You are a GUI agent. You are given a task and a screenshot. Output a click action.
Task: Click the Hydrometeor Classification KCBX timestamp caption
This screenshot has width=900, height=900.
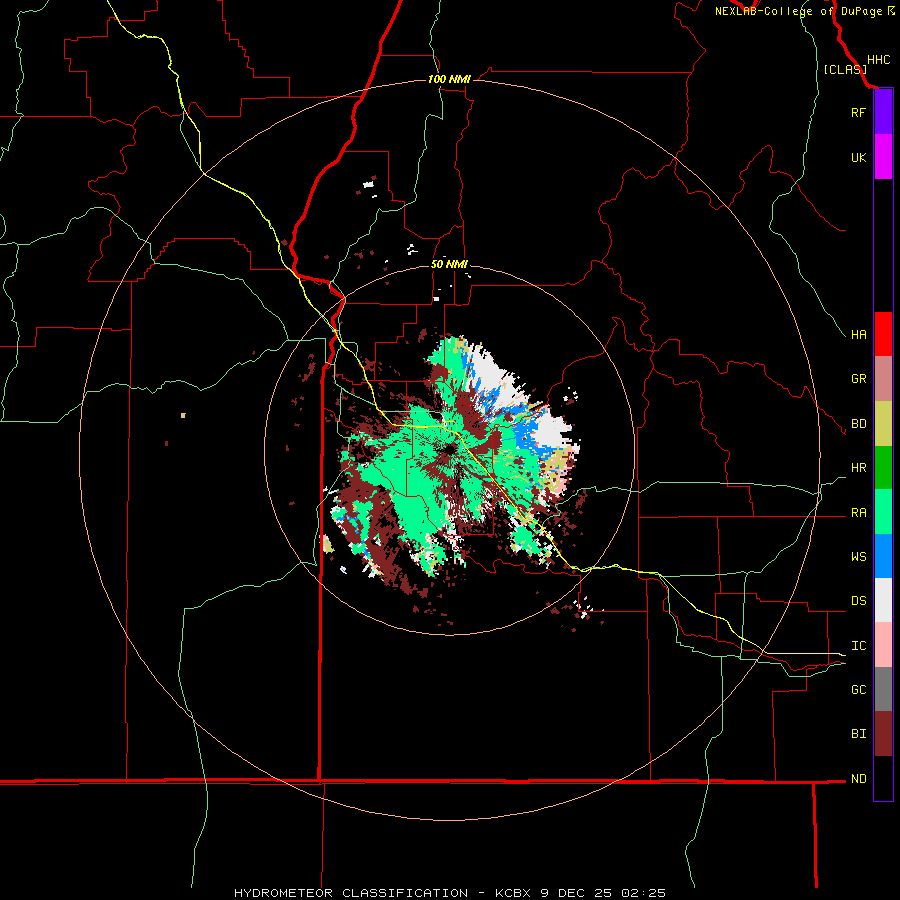click(x=450, y=893)
